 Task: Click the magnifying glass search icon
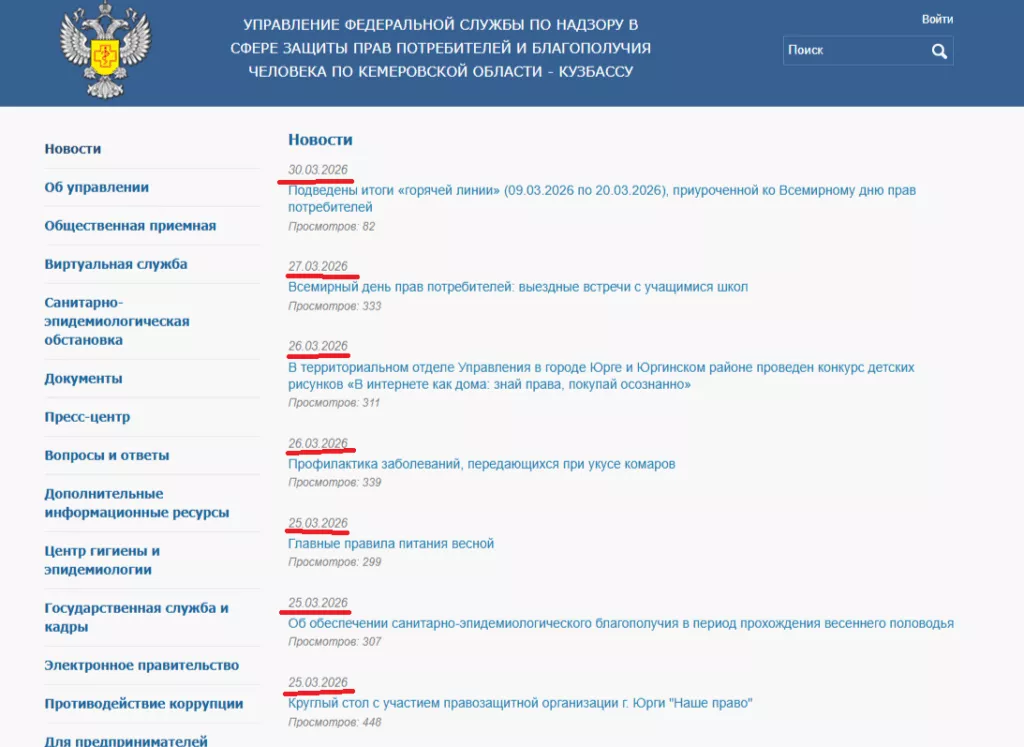pyautogui.click(x=939, y=51)
